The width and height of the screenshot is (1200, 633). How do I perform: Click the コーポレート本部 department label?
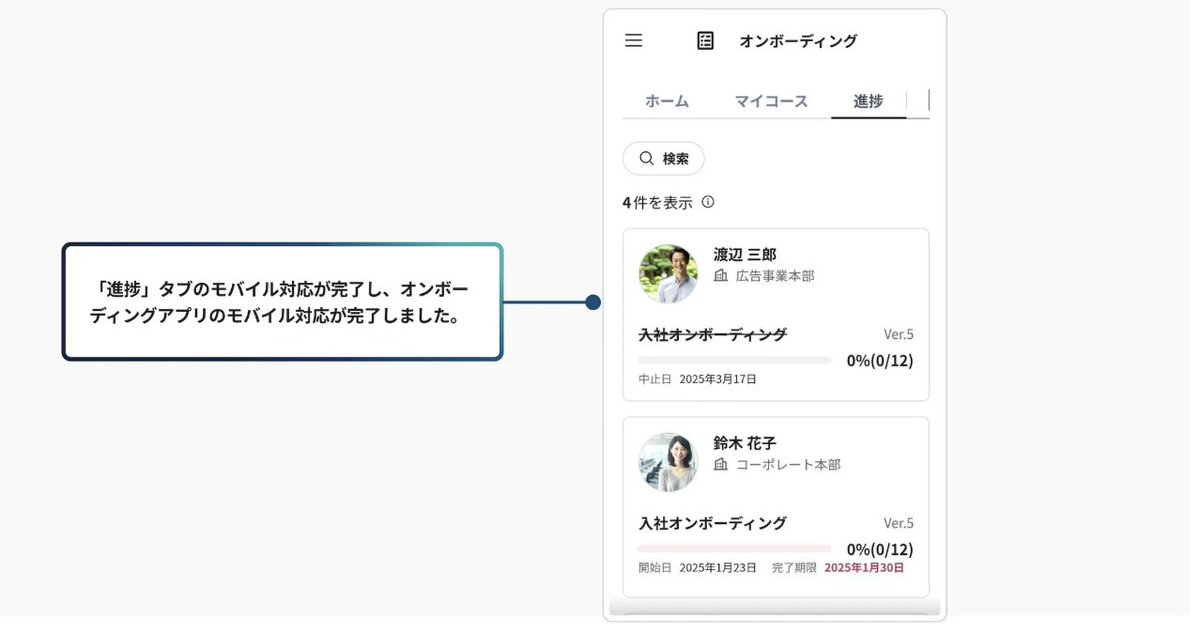788,464
